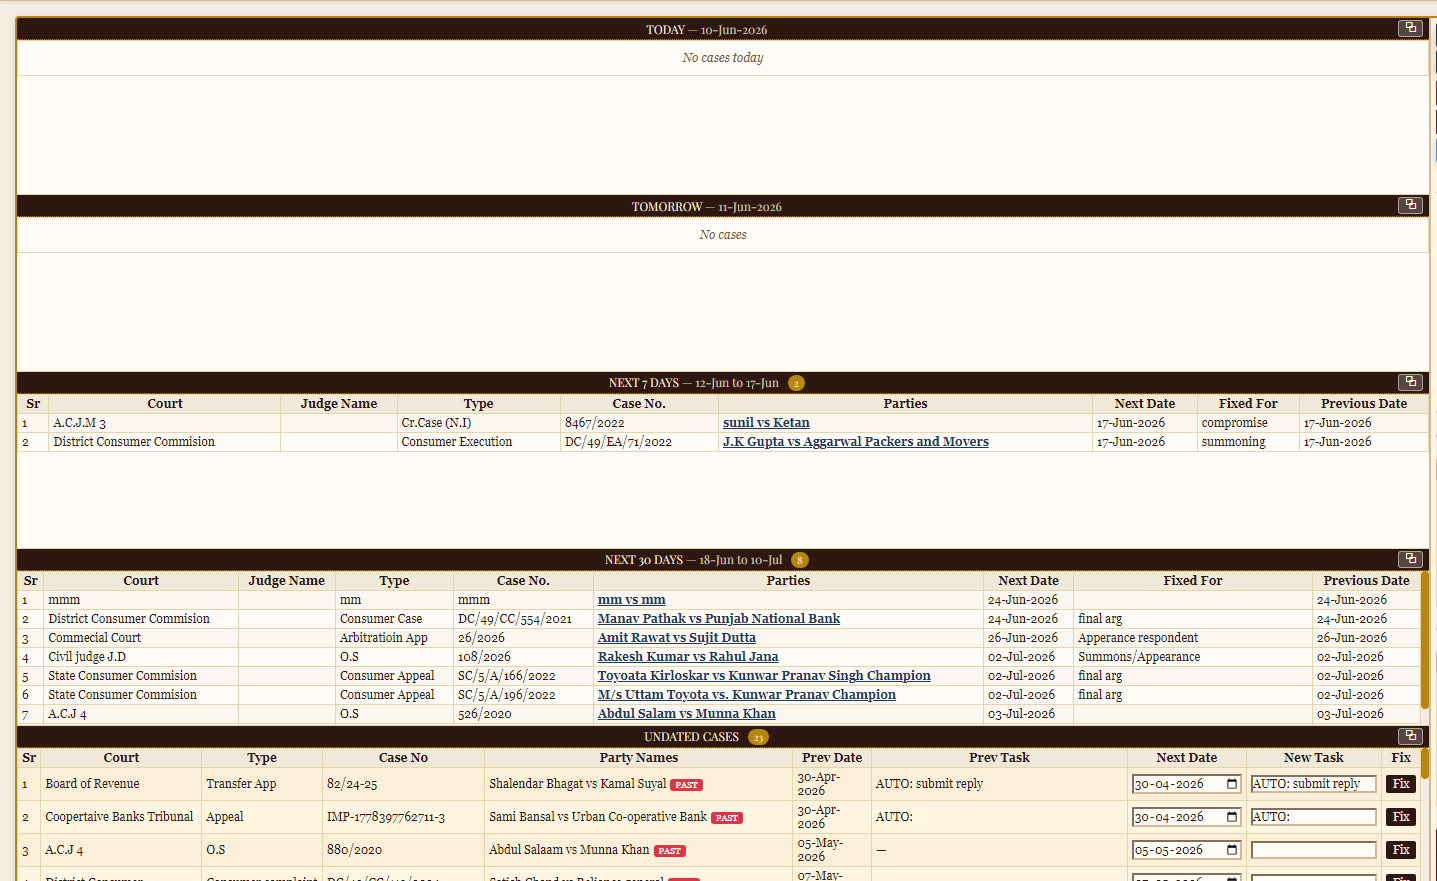Click Fix for Abdul Salaam vs Munna Khan
This screenshot has height=881, width=1437.
coord(1401,850)
